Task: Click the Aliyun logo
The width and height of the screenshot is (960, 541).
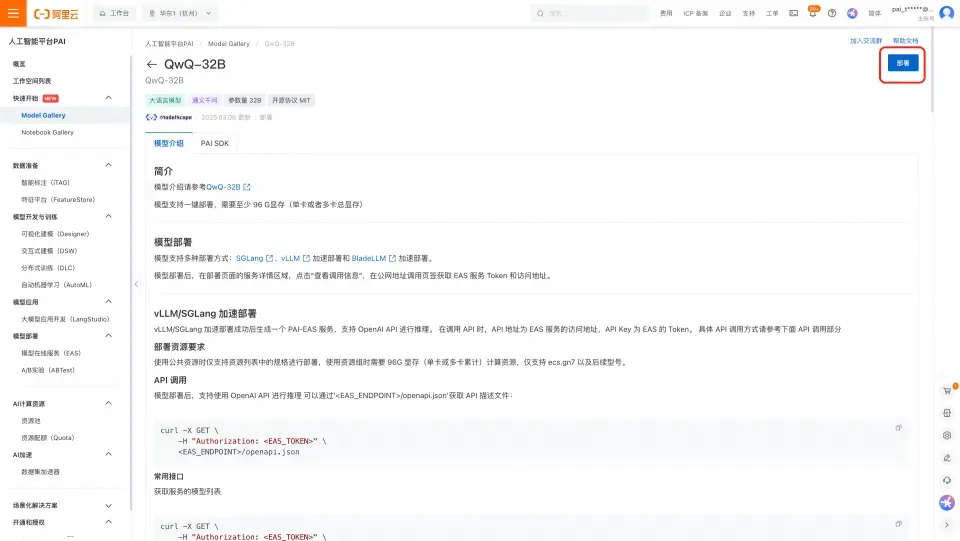Action: [x=56, y=13]
